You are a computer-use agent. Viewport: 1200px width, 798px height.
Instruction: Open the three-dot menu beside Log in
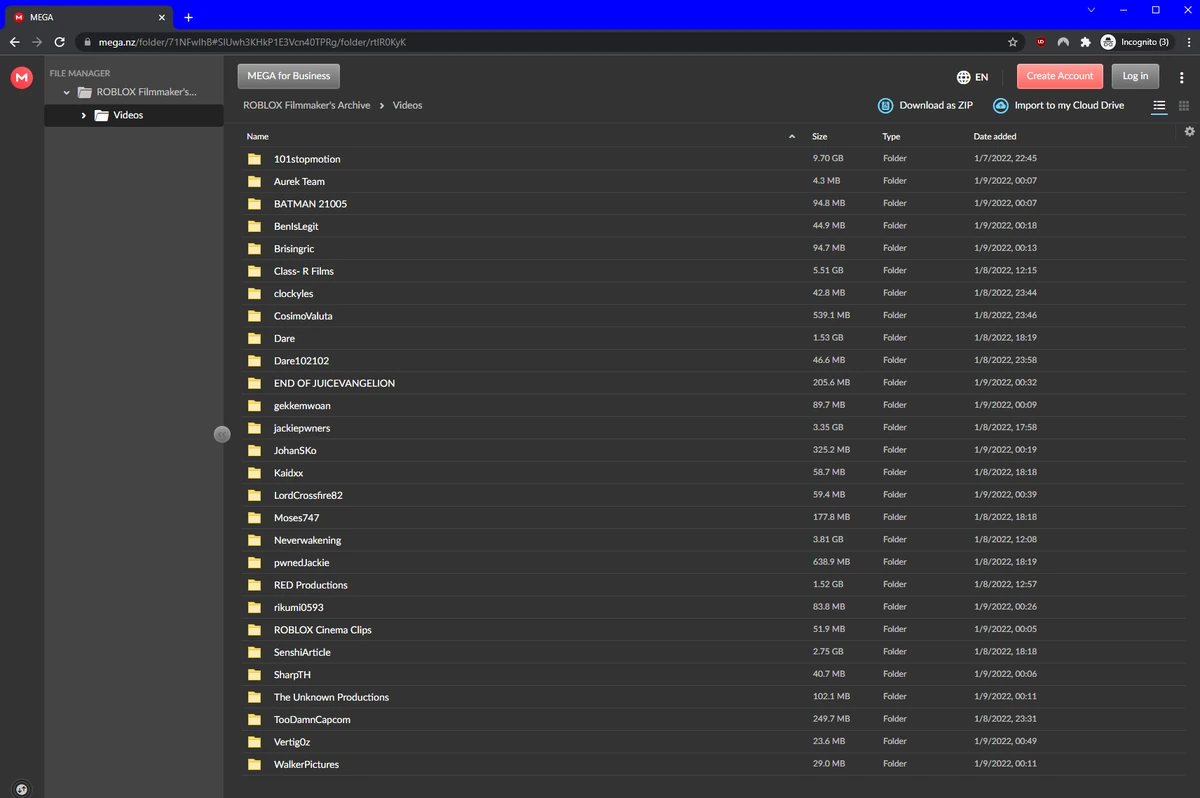click(x=1181, y=76)
